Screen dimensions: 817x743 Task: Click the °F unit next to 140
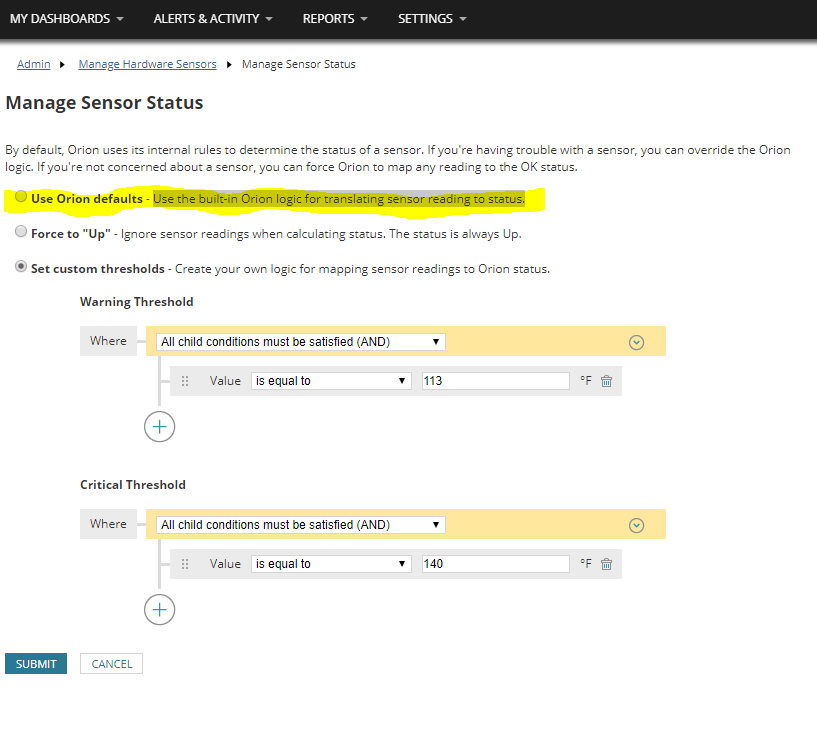[586, 563]
